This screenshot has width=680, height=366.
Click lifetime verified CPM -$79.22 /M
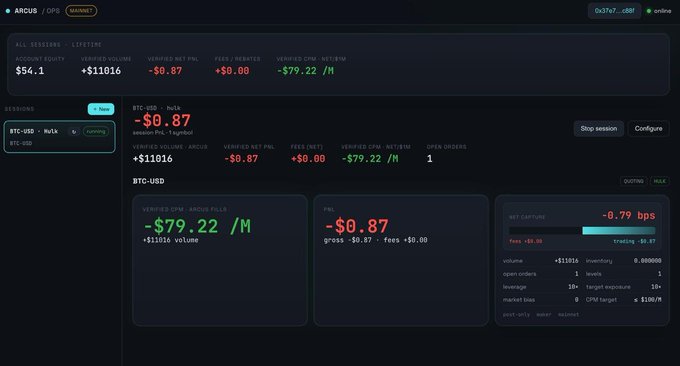coord(305,71)
